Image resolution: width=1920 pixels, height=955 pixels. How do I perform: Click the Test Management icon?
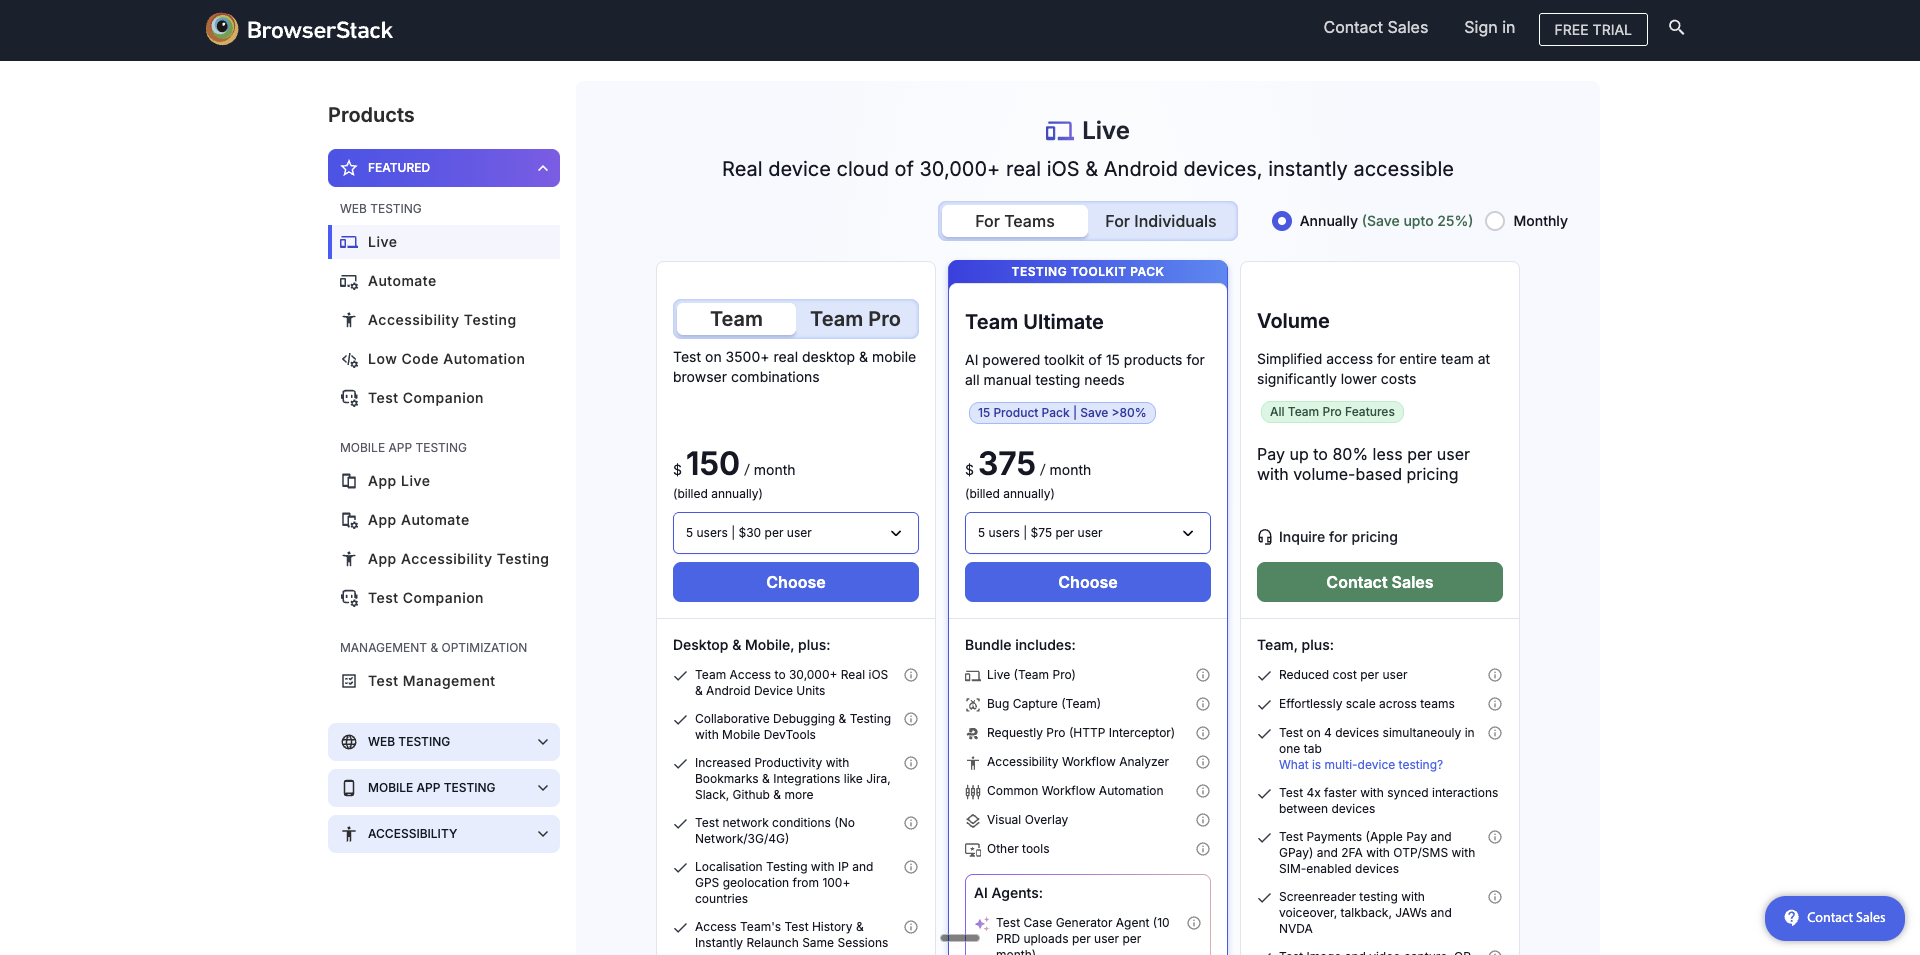pos(349,681)
